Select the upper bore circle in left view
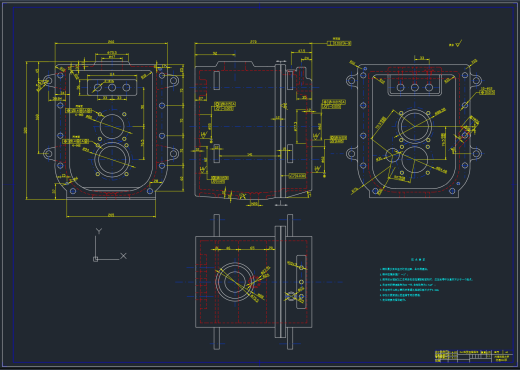This screenshot has height=370, width=520. click(x=112, y=126)
